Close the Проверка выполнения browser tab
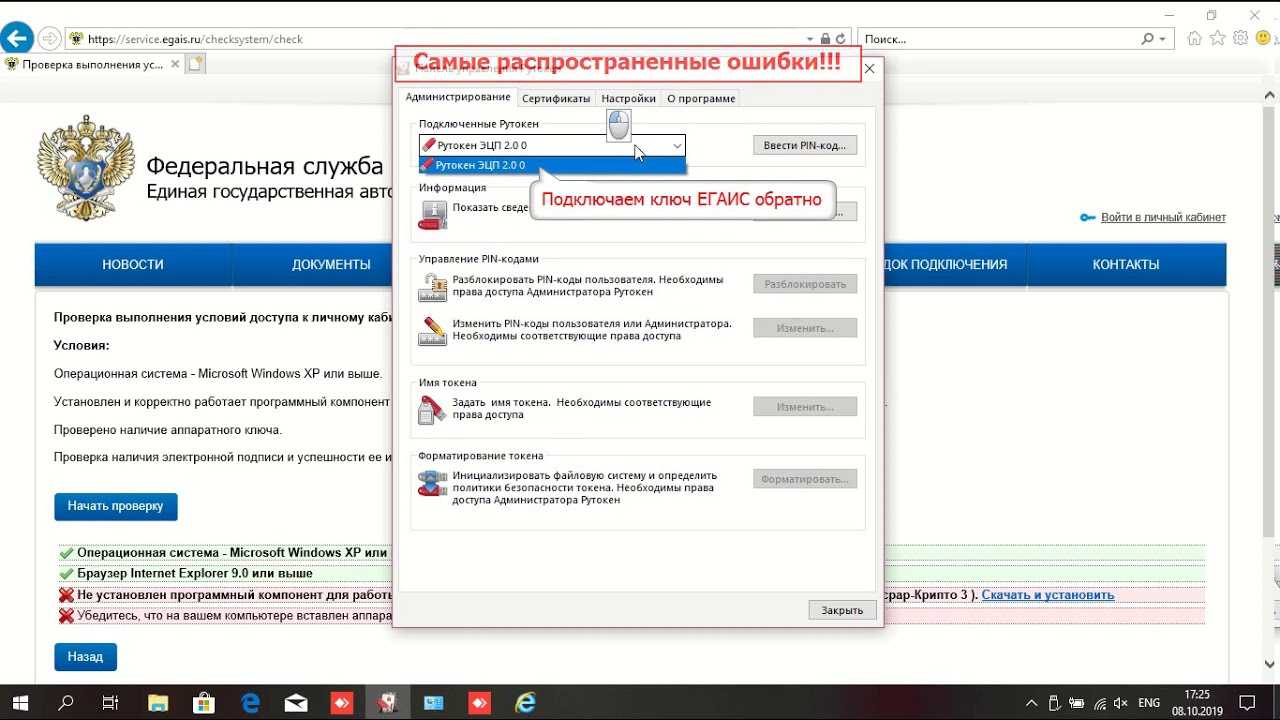 [173, 64]
